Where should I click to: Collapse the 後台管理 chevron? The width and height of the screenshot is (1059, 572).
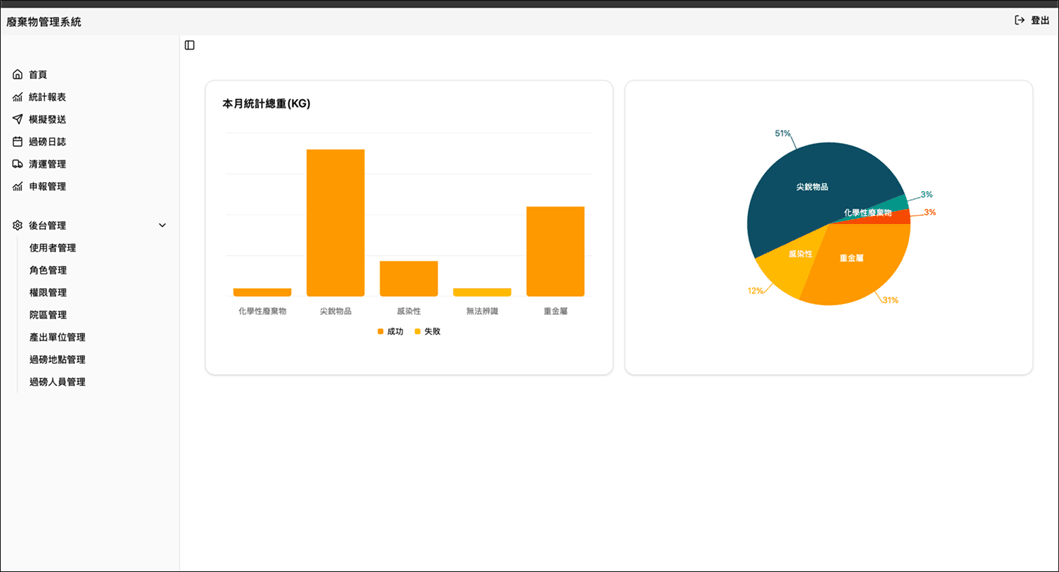162,225
